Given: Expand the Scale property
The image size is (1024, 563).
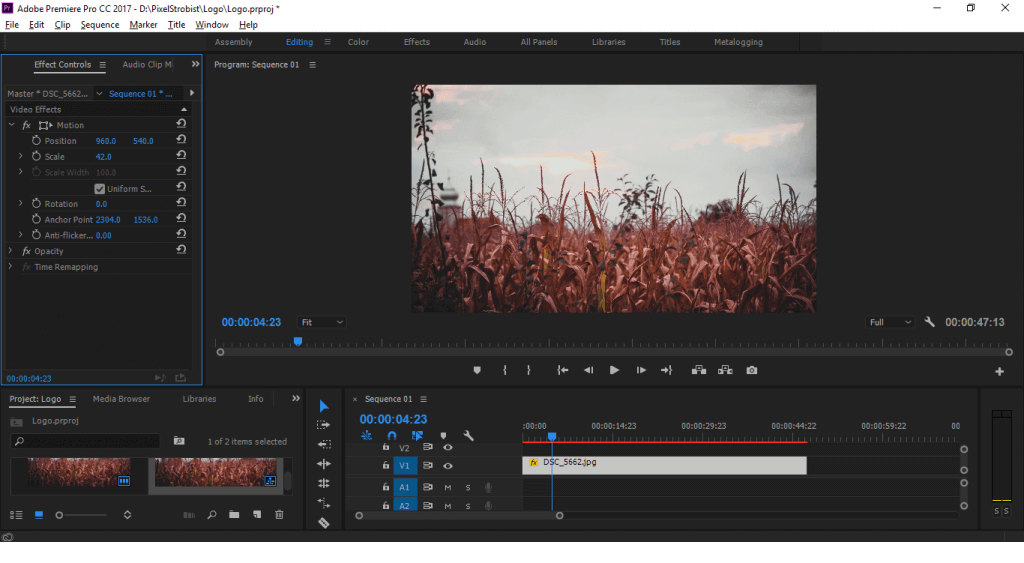Looking at the screenshot, I should coord(20,156).
